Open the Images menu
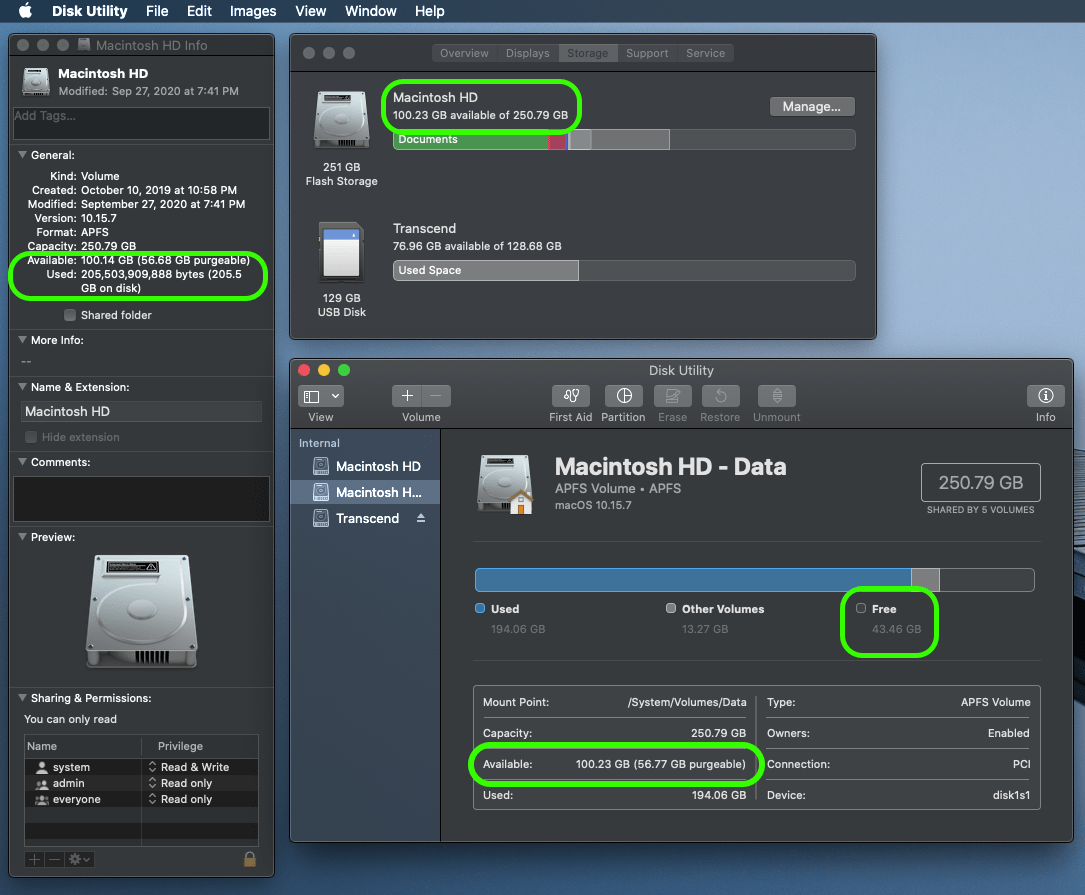Screen dimensions: 1085x895 tap(253, 11)
